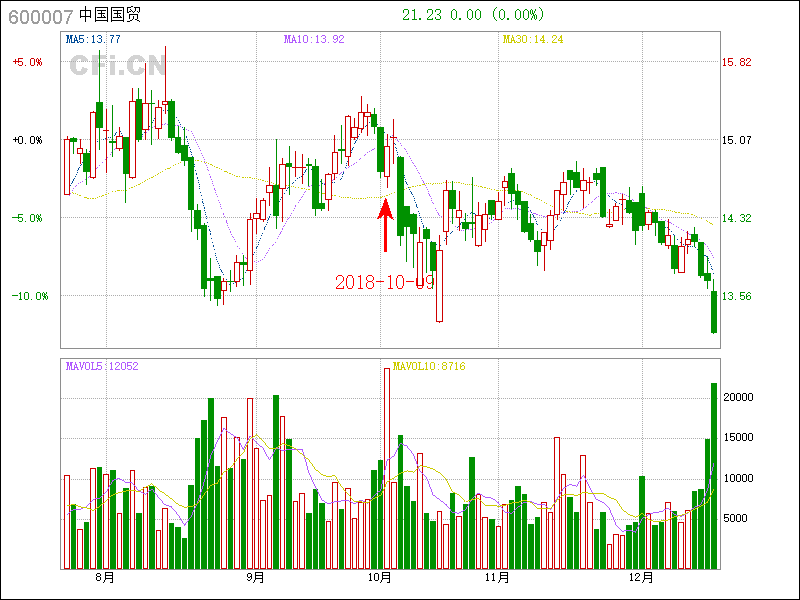Click the tallest green volume bar at far right
Image resolution: width=800 pixels, height=600 pixels.
(x=714, y=475)
